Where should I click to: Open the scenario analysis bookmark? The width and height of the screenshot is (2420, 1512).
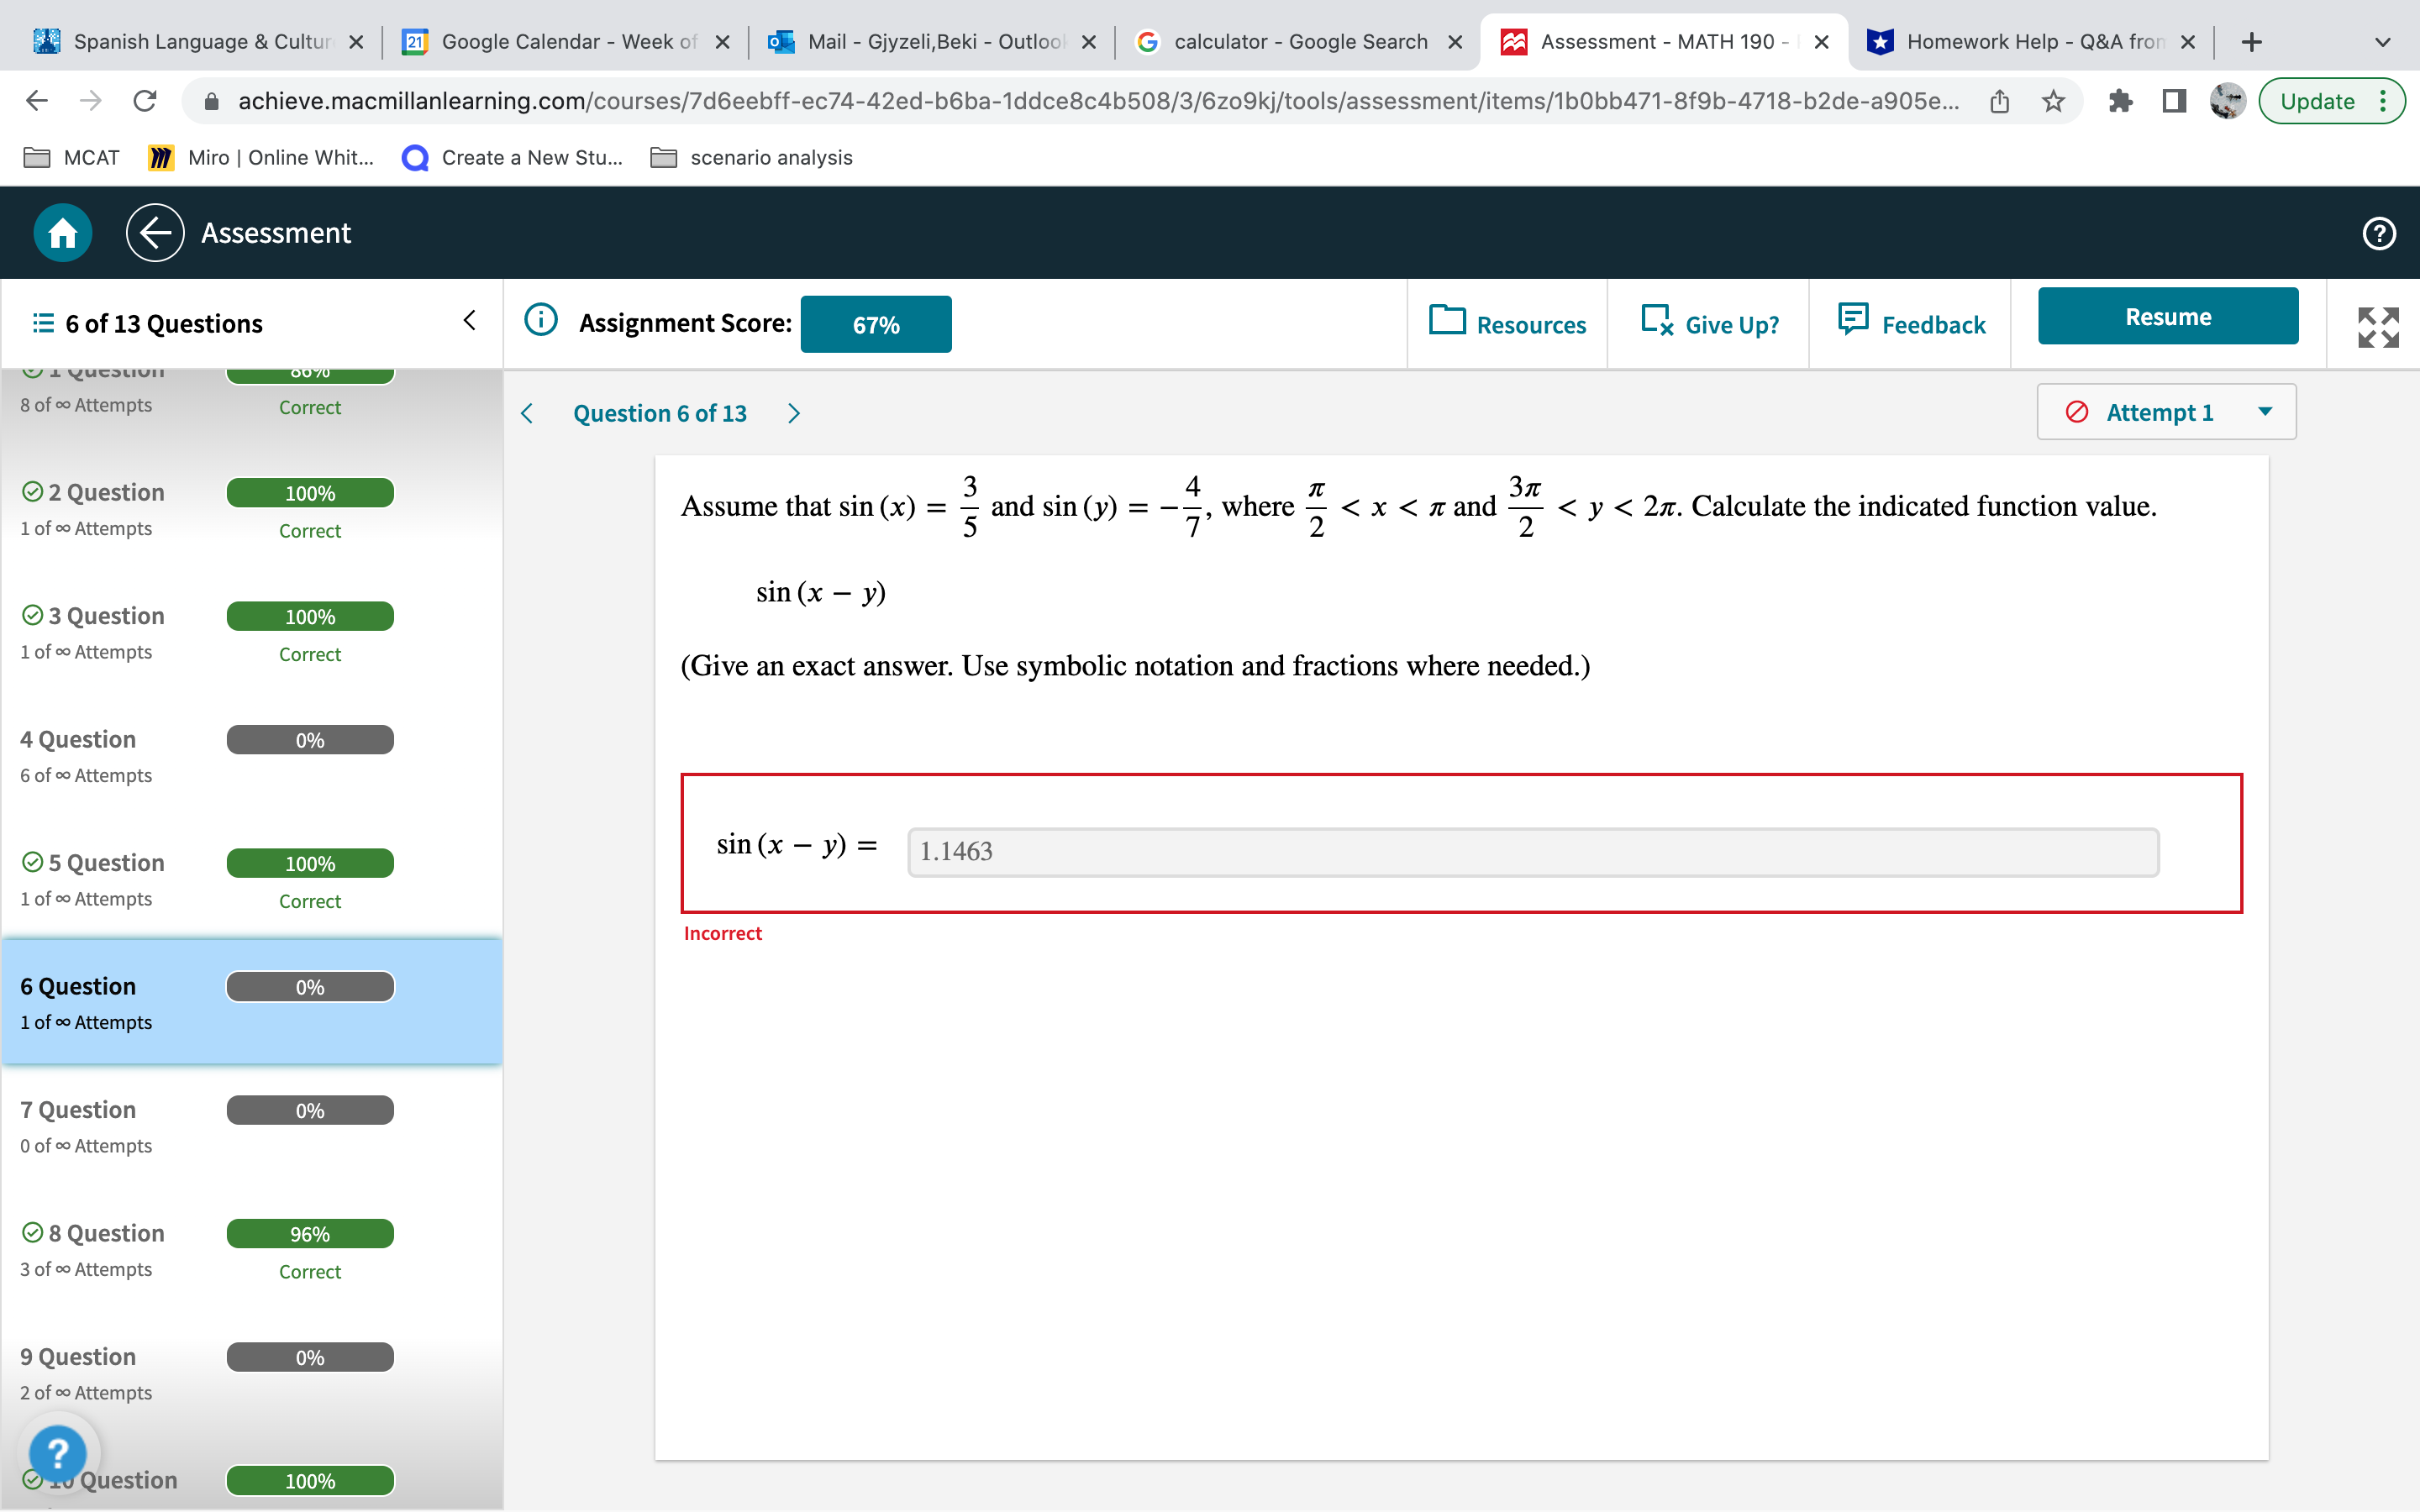769,157
